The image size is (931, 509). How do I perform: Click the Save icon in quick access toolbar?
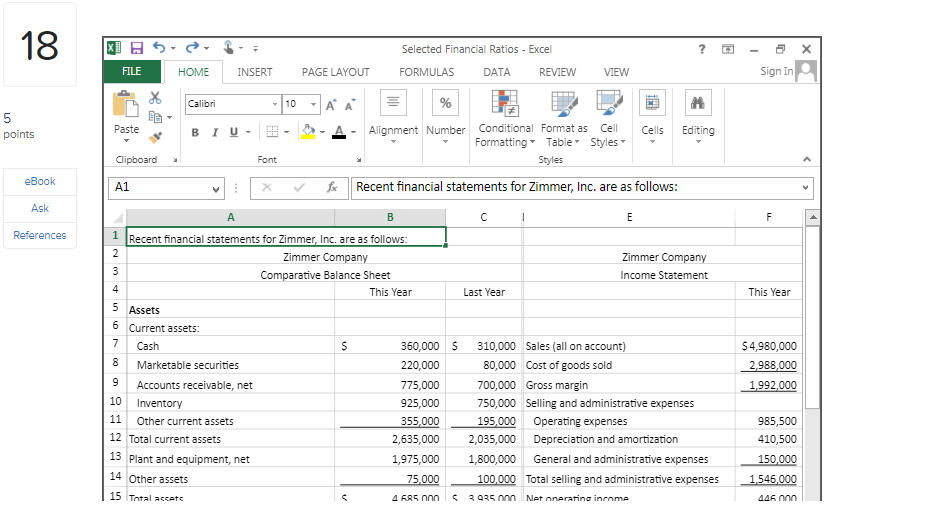137,48
